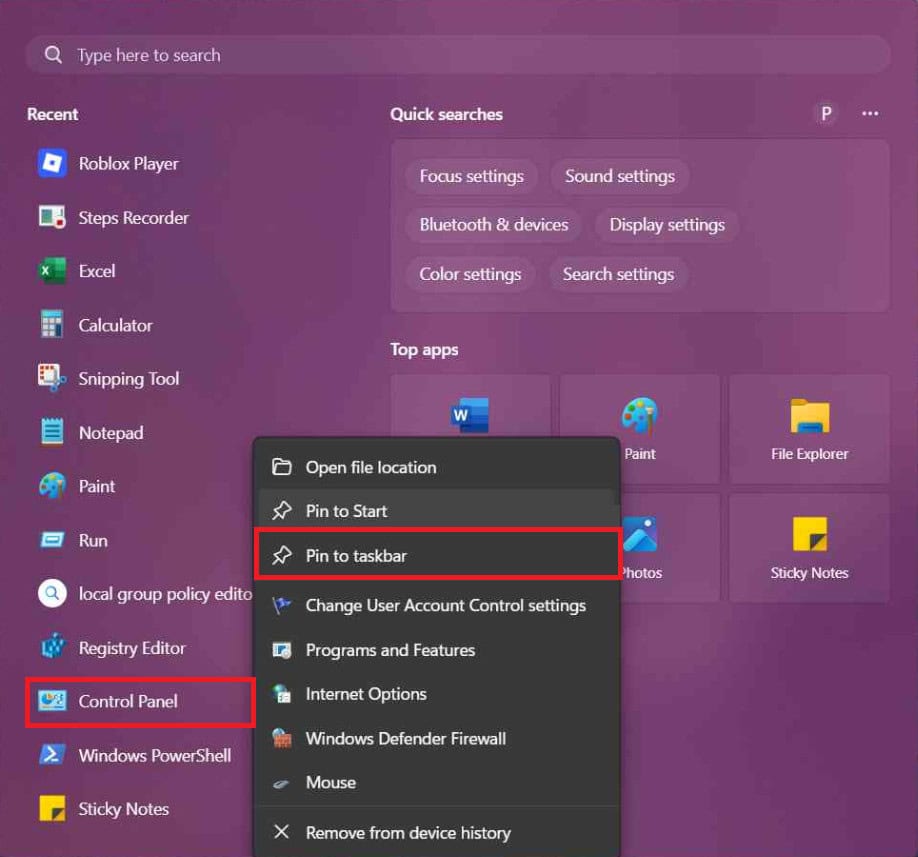918x857 pixels.
Task: Click the Registry Editor label
Action: (132, 647)
